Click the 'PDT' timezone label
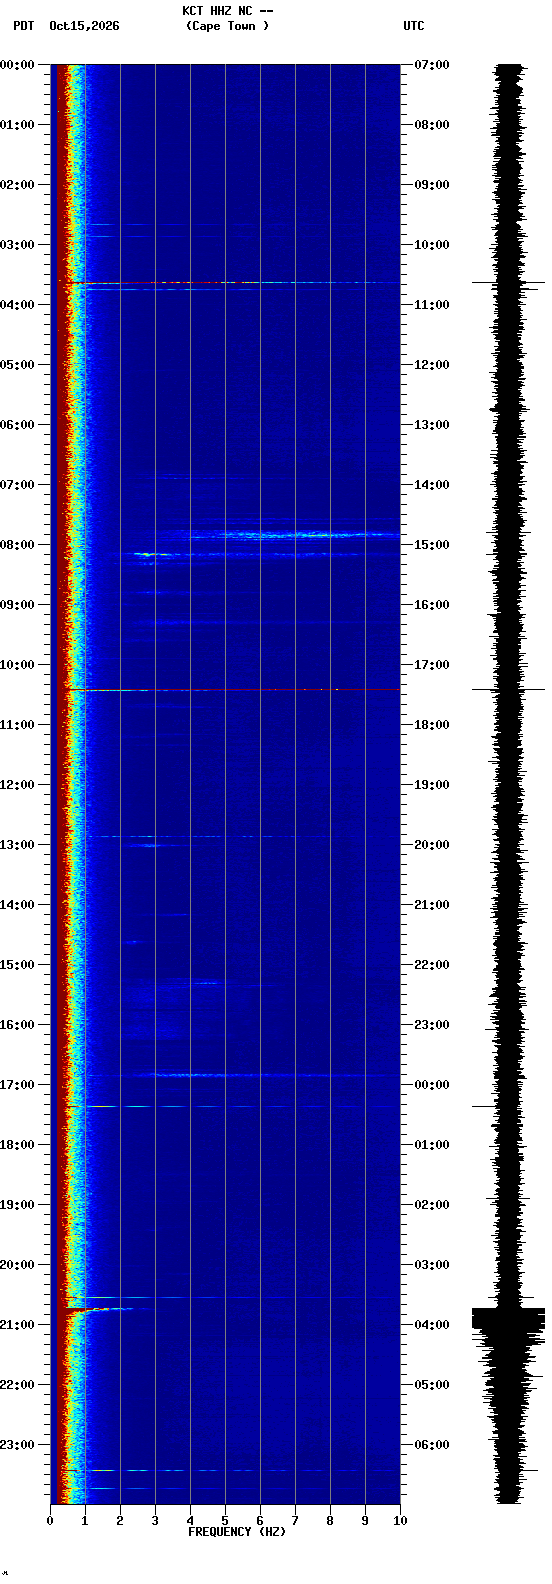The height and width of the screenshot is (1584, 552). click(23, 26)
